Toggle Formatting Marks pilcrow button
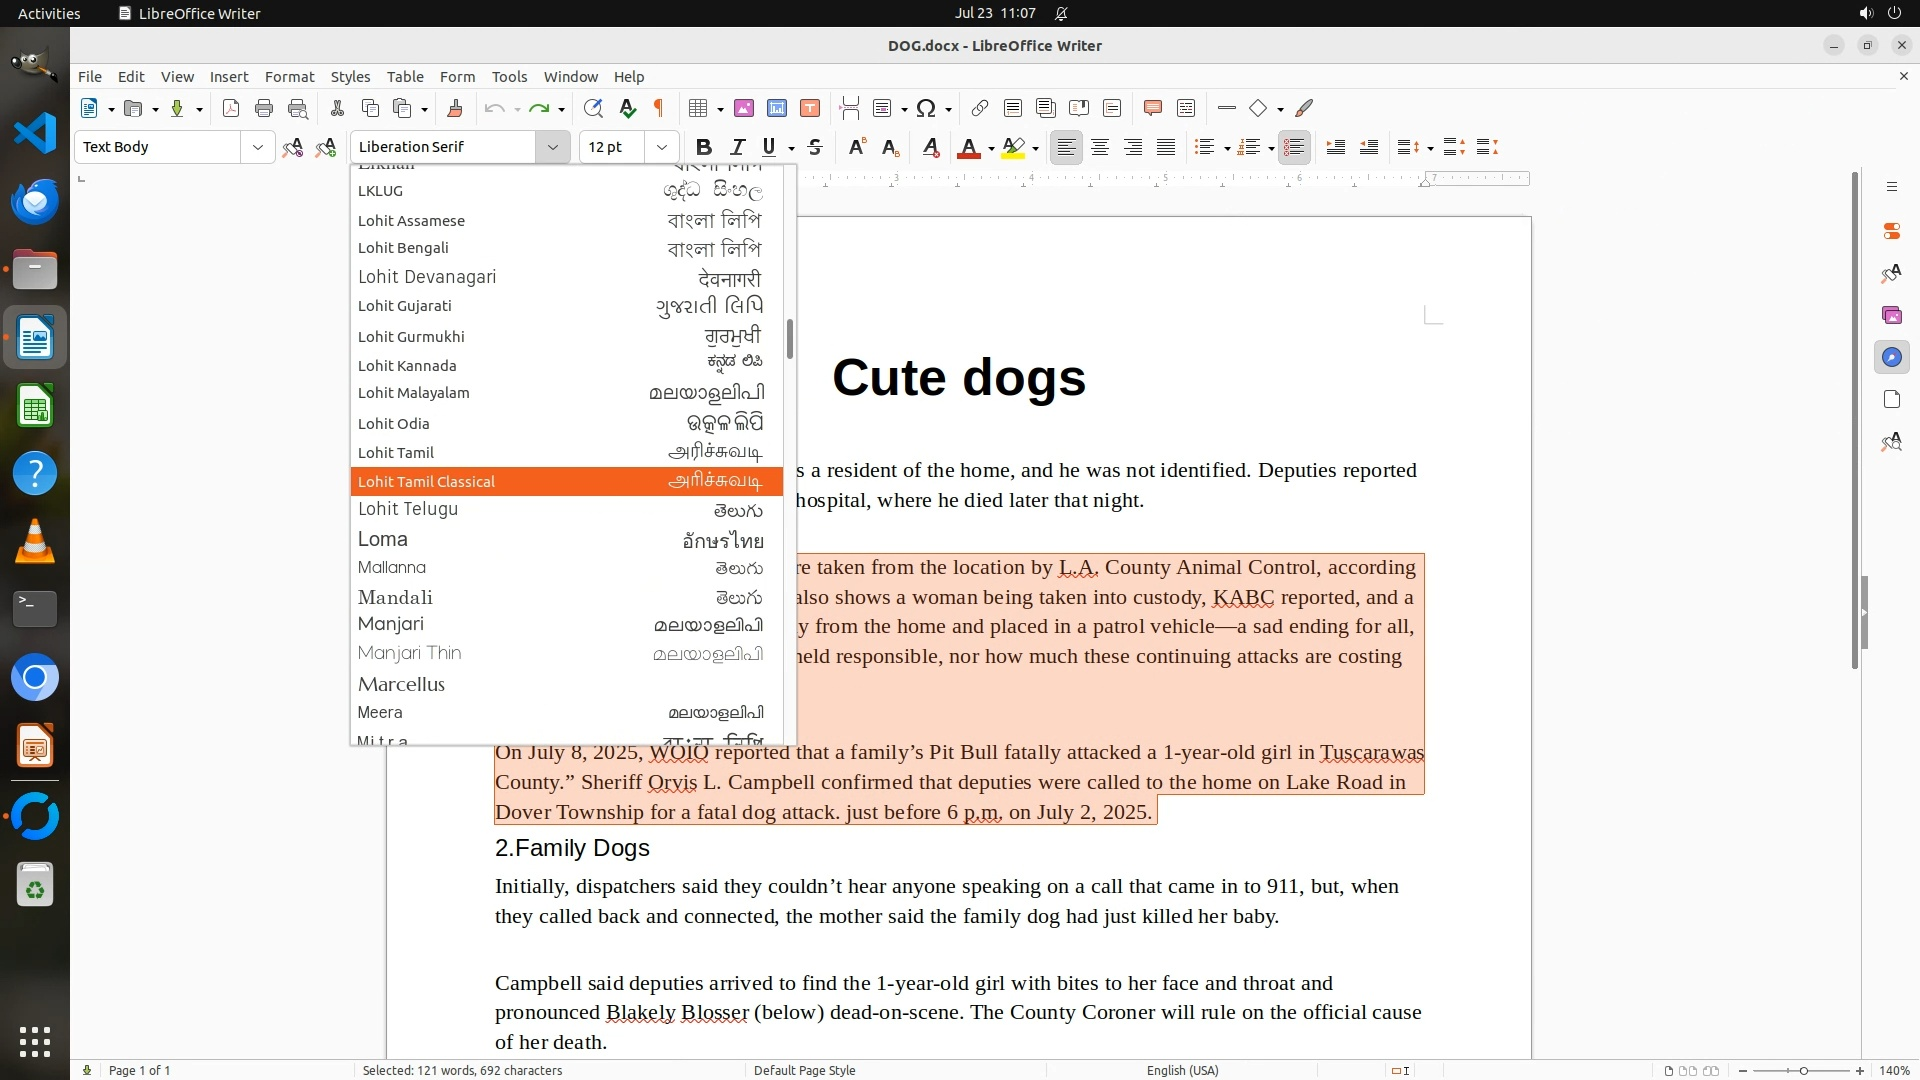 [659, 109]
